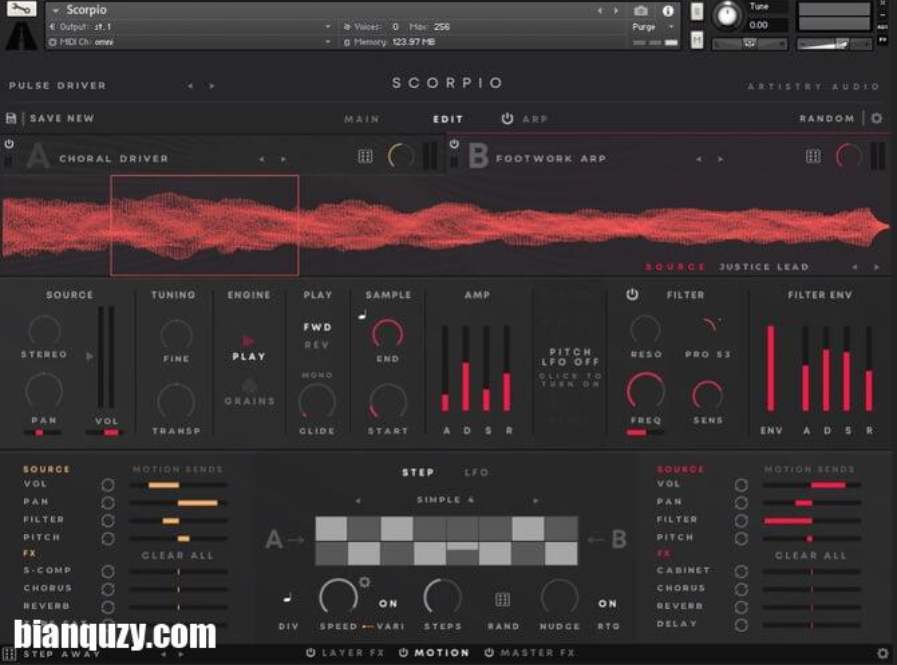This screenshot has width=897, height=665.
Task: Toggle the FILTER power button
Action: [x=632, y=294]
